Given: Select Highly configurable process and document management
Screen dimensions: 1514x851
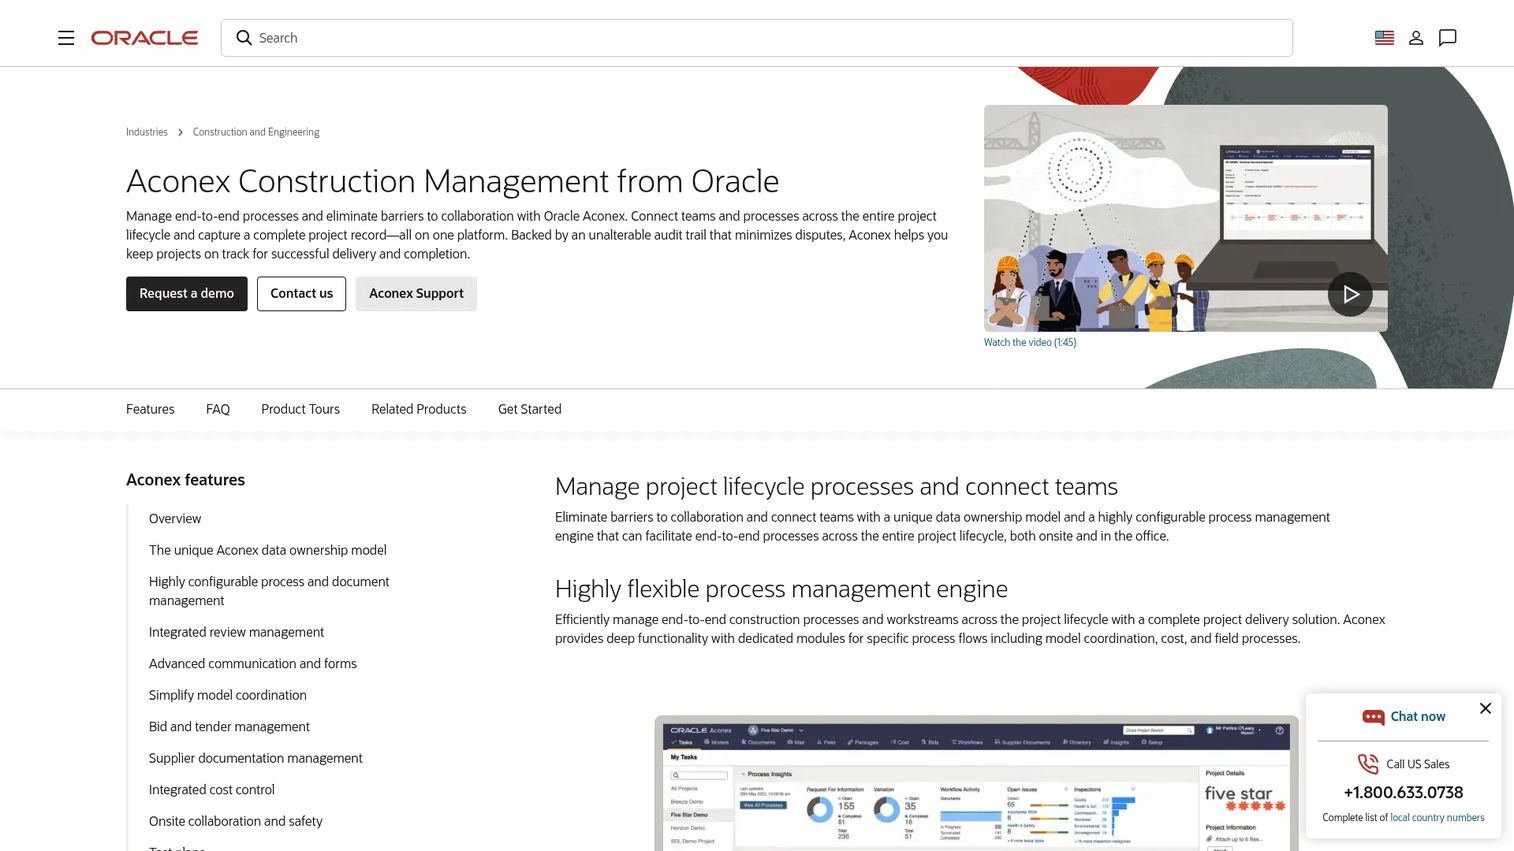Looking at the screenshot, I should click(269, 591).
